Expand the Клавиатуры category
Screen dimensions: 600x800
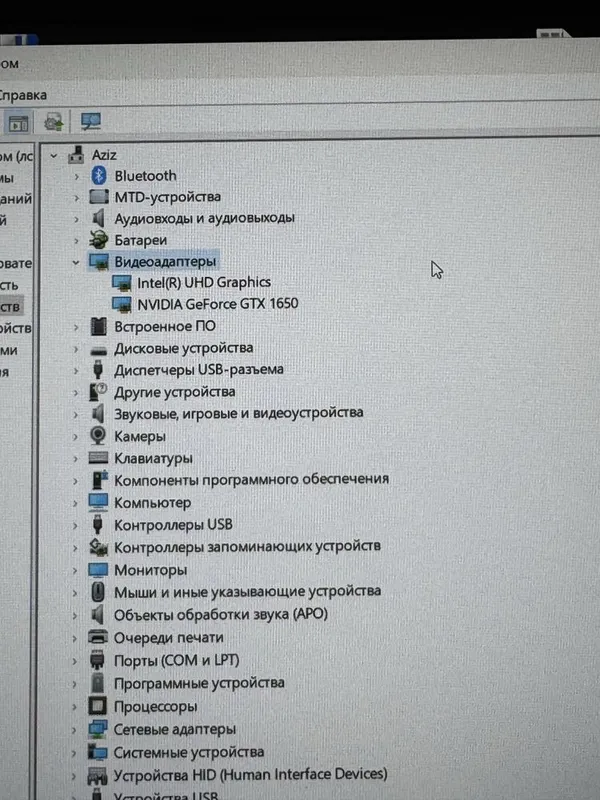[x=76, y=459]
